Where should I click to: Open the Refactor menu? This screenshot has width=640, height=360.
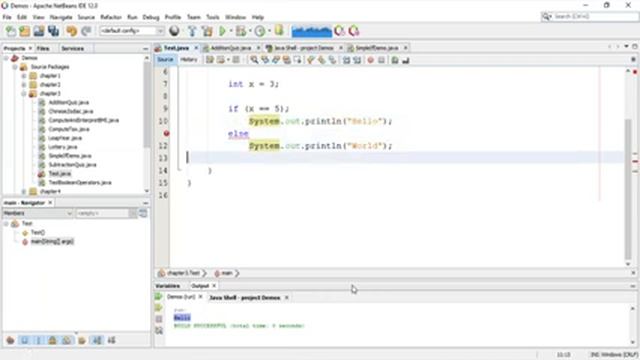pos(111,17)
